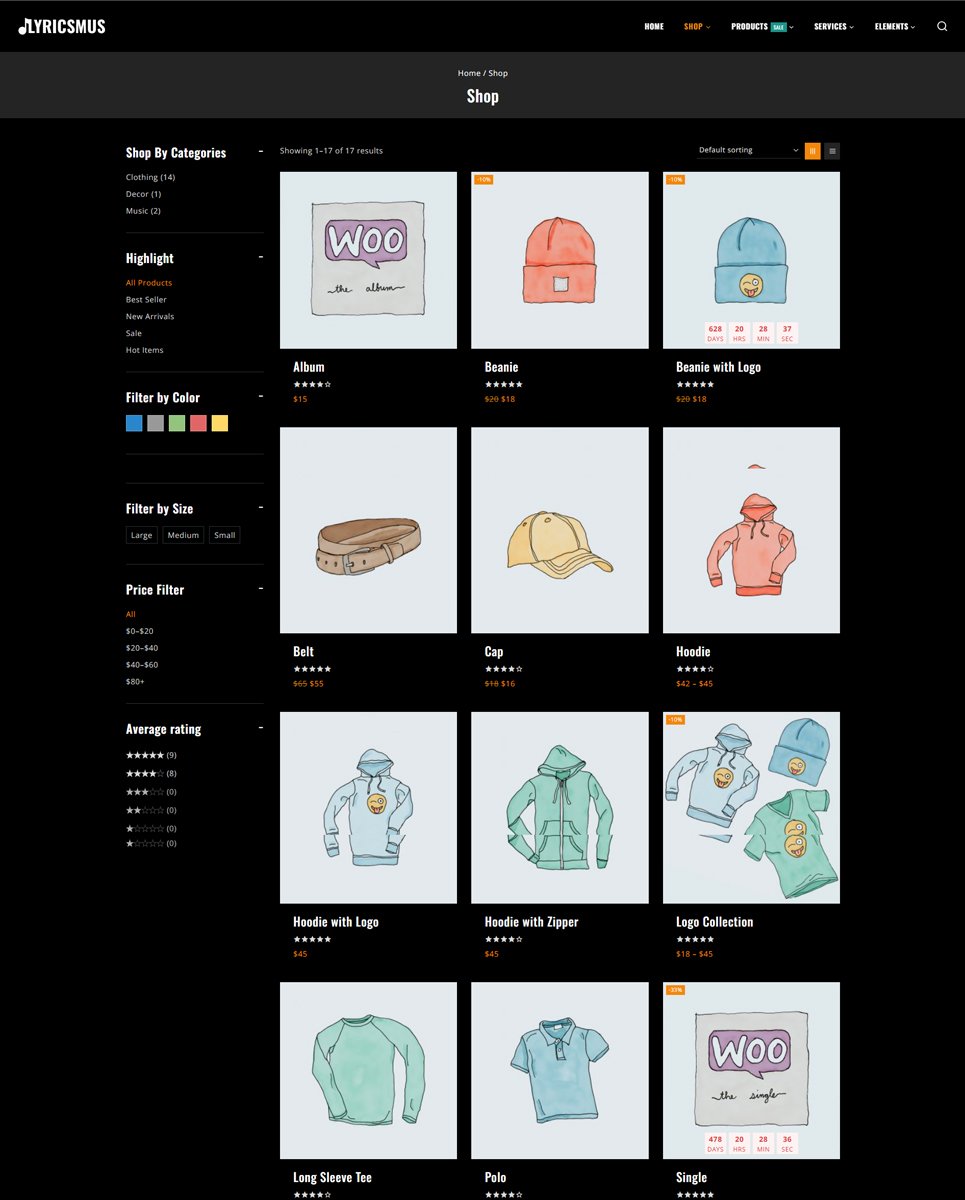
Task: Select the Medium size filter
Action: click(183, 535)
